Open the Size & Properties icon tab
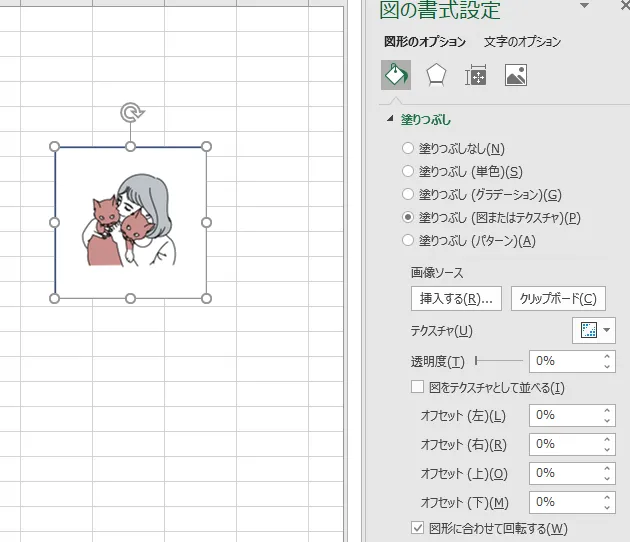630x542 pixels. click(476, 75)
